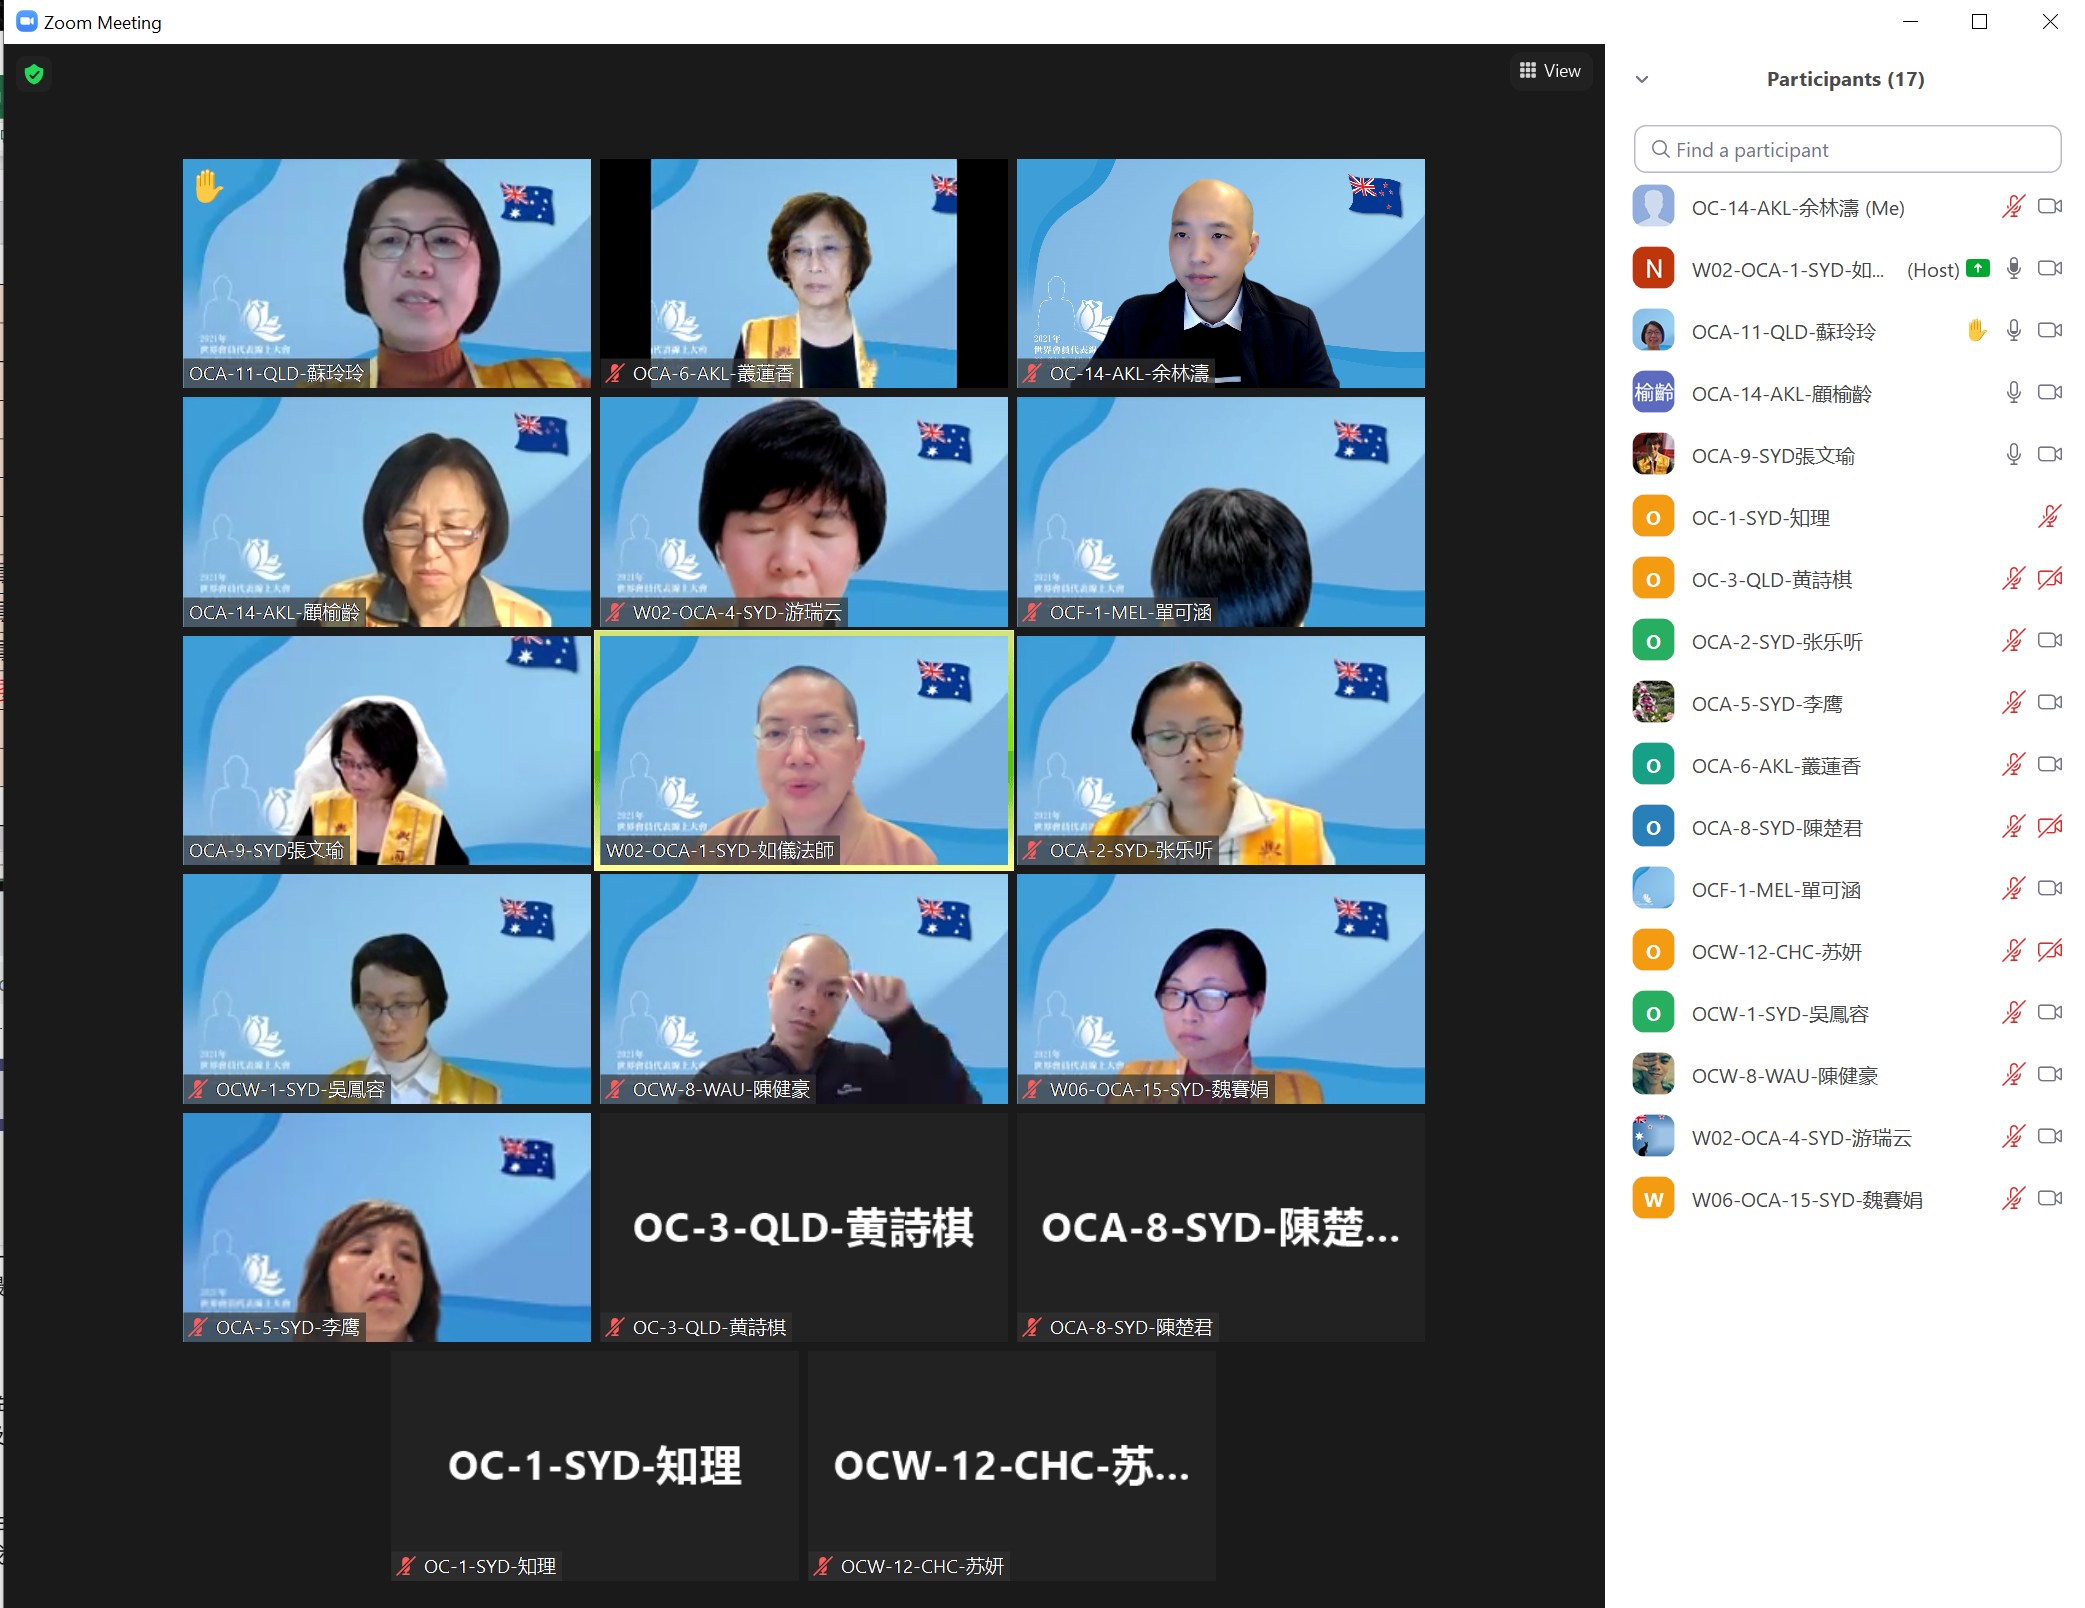Click the camera icon for OCW-8-WAU-陳健豪

coord(2049,1075)
